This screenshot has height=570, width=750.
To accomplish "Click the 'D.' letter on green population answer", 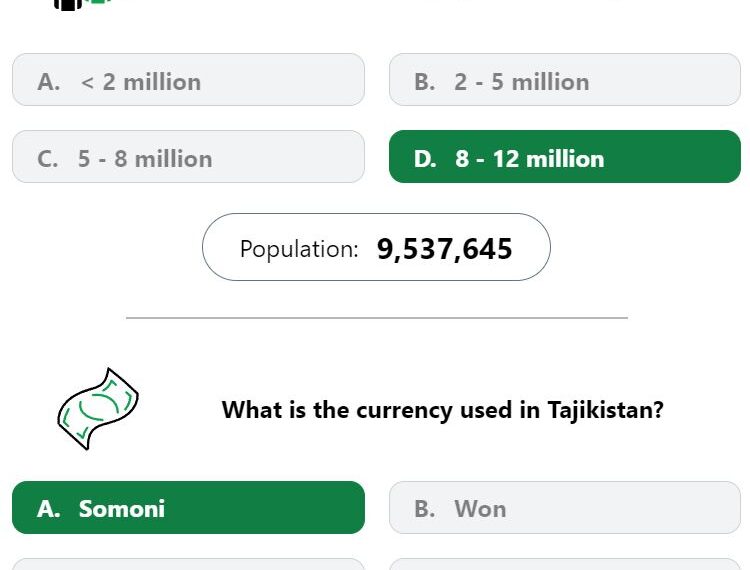I will point(425,159).
